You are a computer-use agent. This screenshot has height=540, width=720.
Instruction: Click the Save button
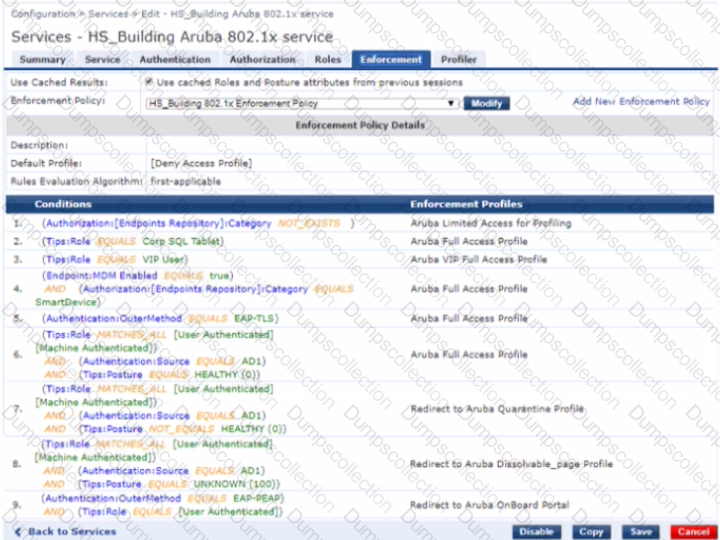click(641, 532)
